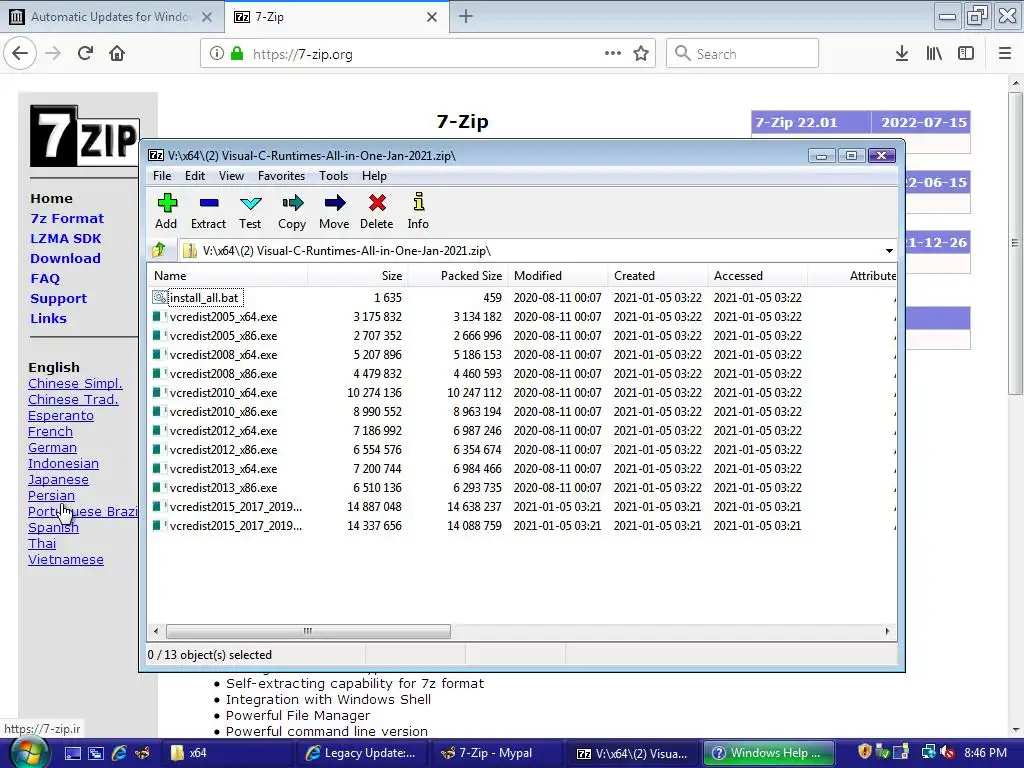Open the View menu in 7-Zip
Screen dimensions: 1024x768
[x=231, y=176]
